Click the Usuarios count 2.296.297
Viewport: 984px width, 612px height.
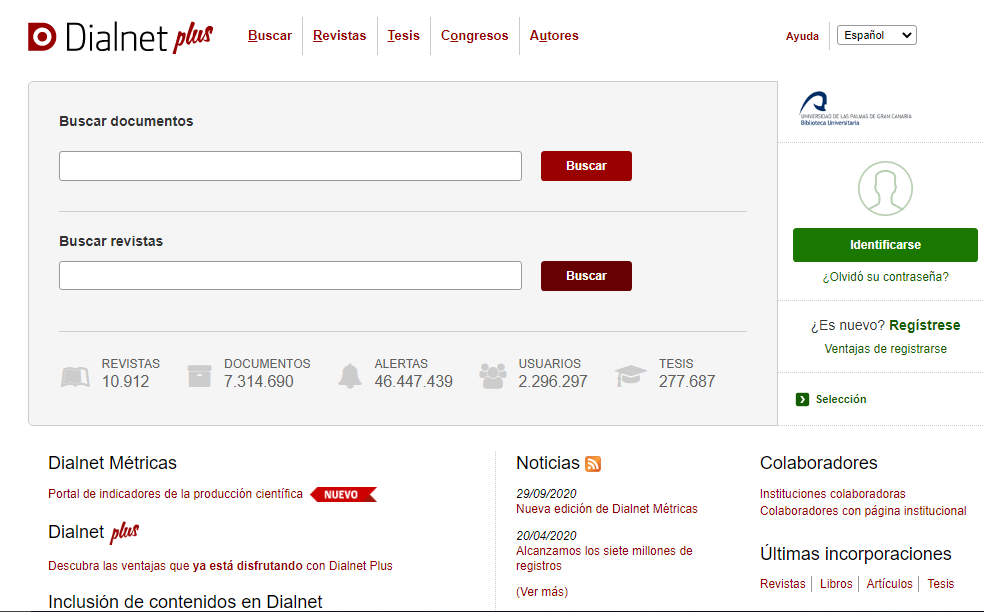point(553,382)
